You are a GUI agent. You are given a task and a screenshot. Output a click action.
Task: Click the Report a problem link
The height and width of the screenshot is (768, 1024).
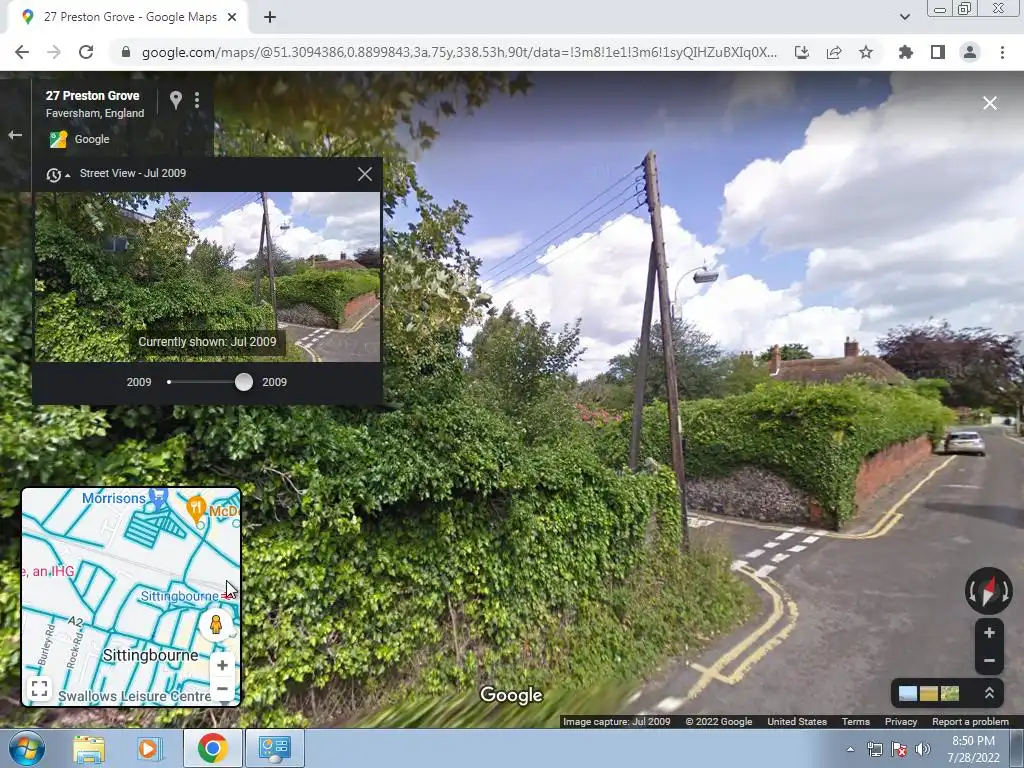[x=970, y=722]
